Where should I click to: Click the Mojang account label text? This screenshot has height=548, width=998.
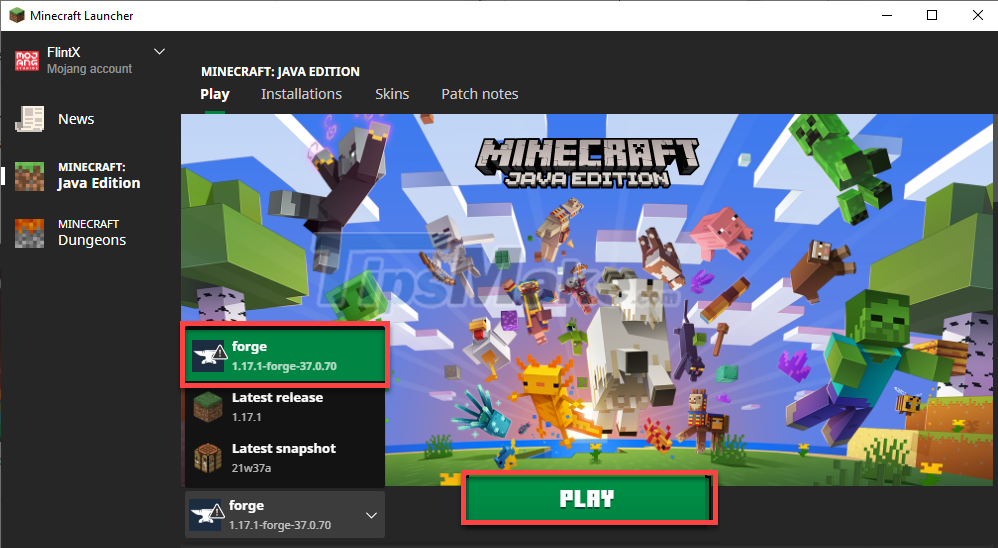click(90, 69)
